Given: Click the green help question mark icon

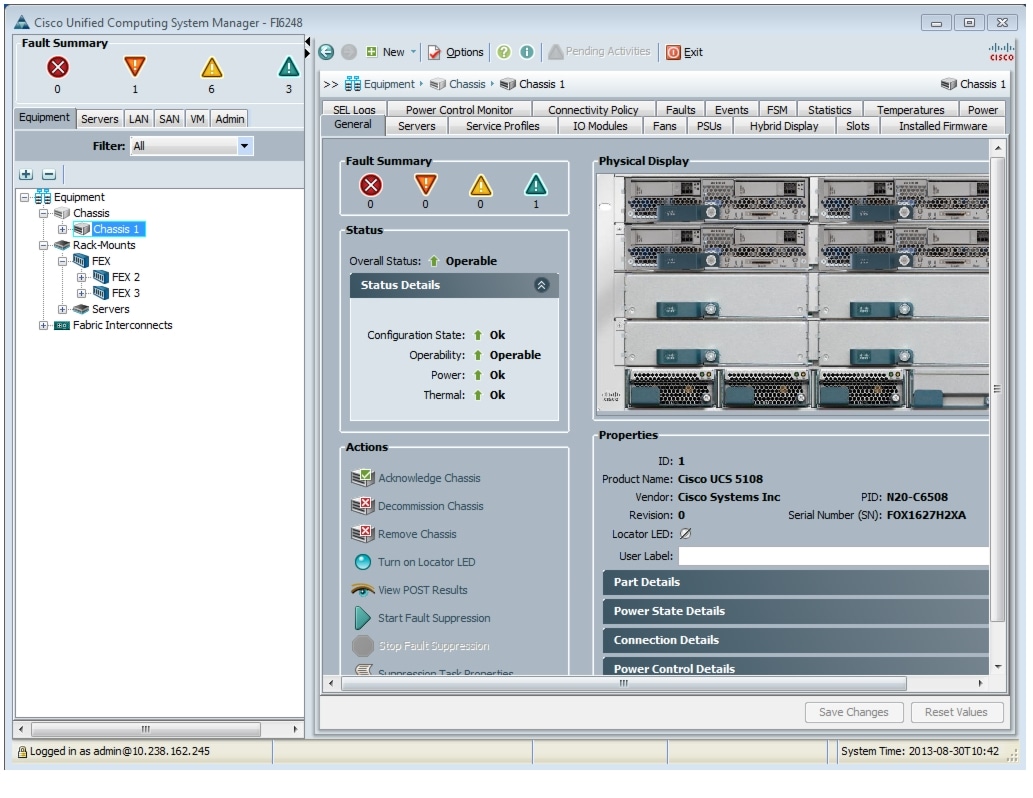Looking at the screenshot, I should [504, 52].
